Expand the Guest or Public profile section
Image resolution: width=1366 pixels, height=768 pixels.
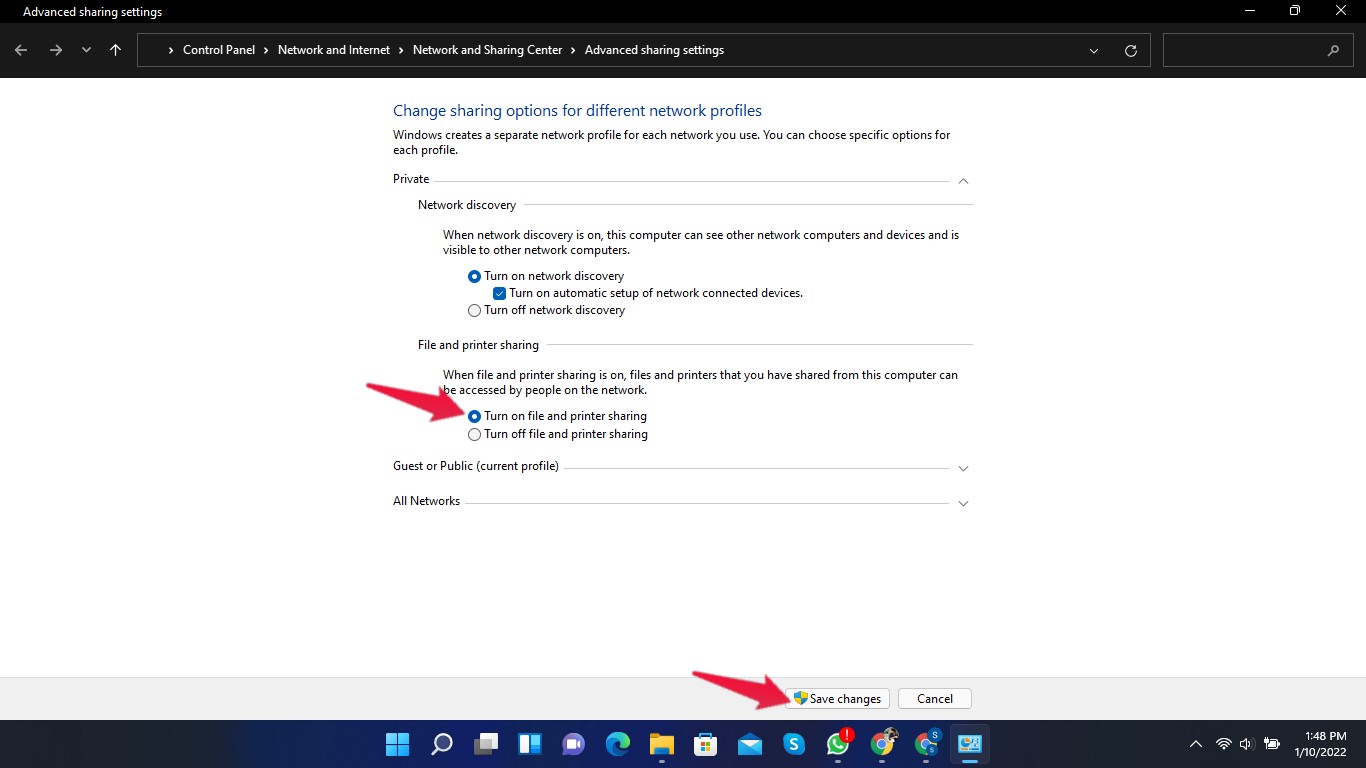963,467
